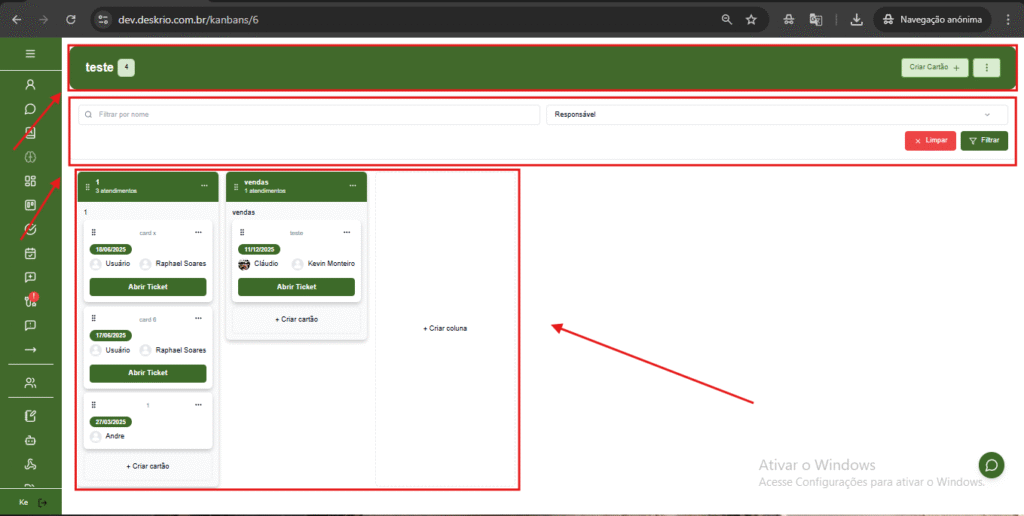Bookmark the page with the star icon

tap(751, 19)
